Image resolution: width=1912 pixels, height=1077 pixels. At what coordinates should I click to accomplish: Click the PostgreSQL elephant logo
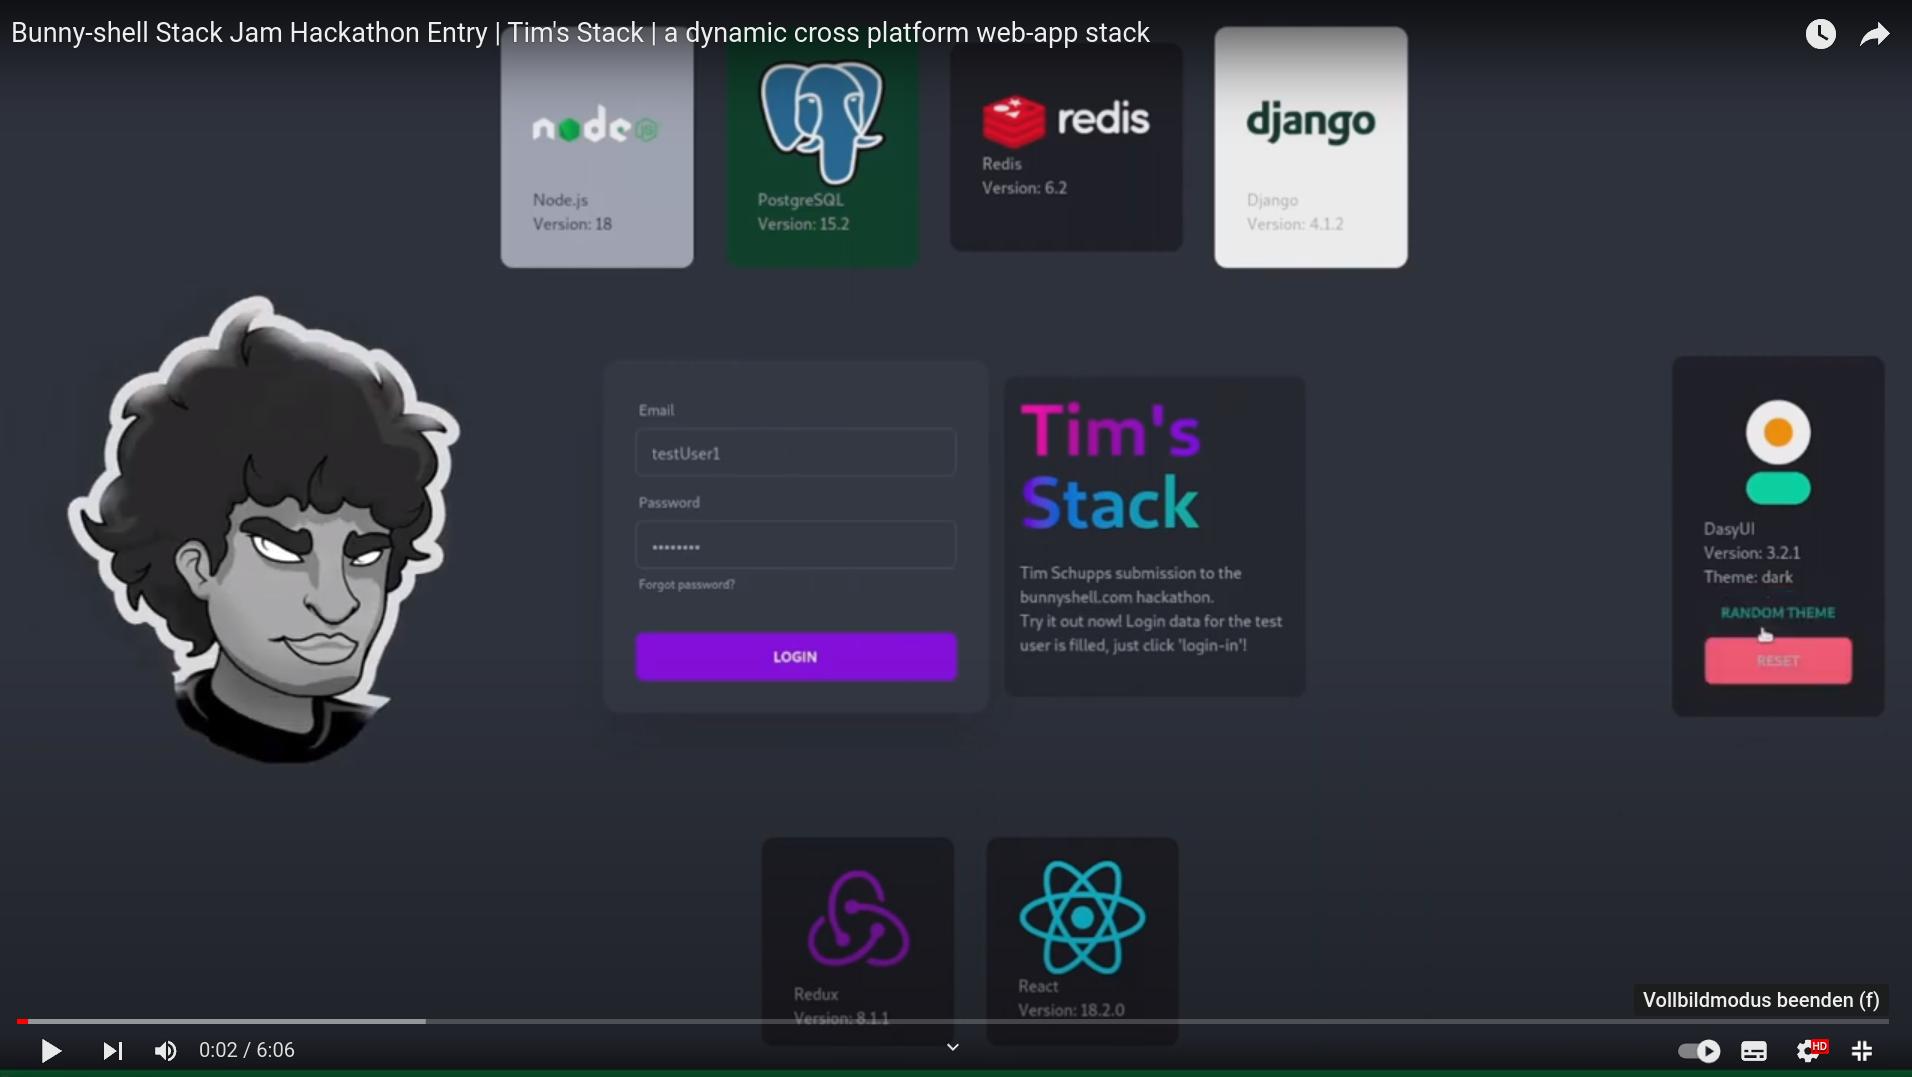[x=822, y=122]
